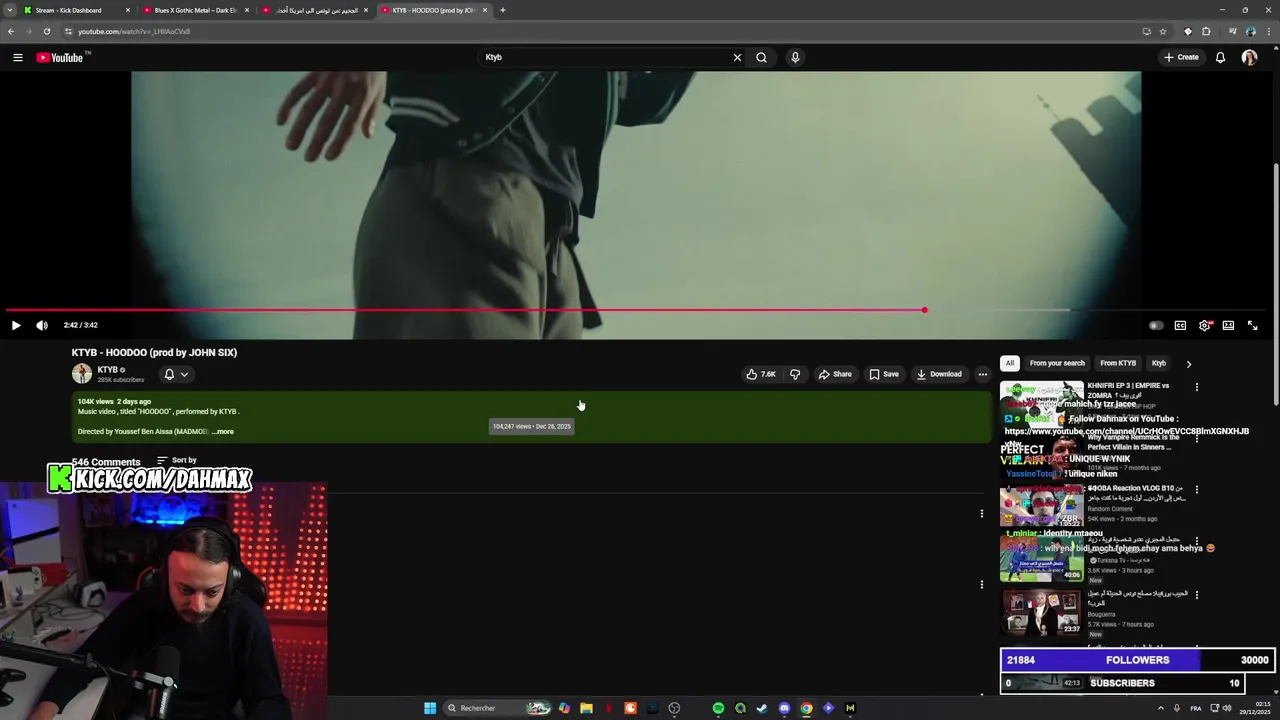Expand the subscription notification bell dropdown
The width and height of the screenshot is (1280, 720).
(176, 374)
